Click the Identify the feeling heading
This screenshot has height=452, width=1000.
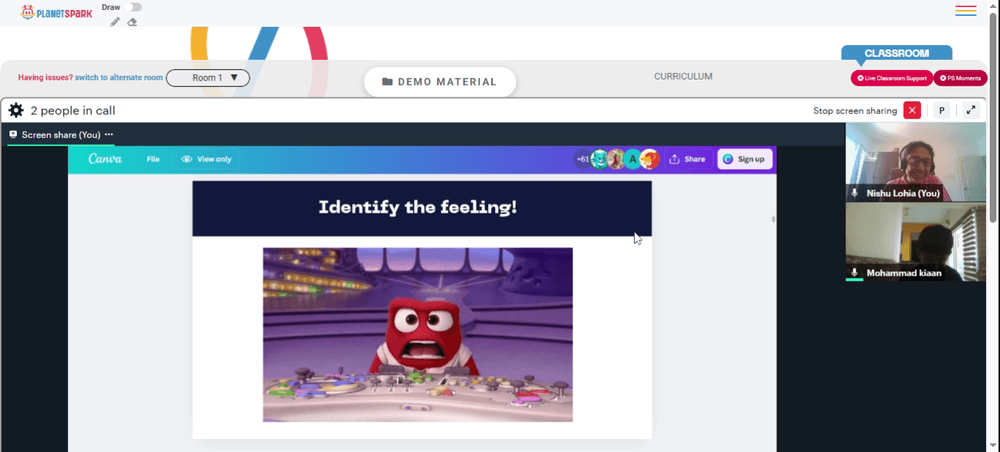pyautogui.click(x=418, y=207)
